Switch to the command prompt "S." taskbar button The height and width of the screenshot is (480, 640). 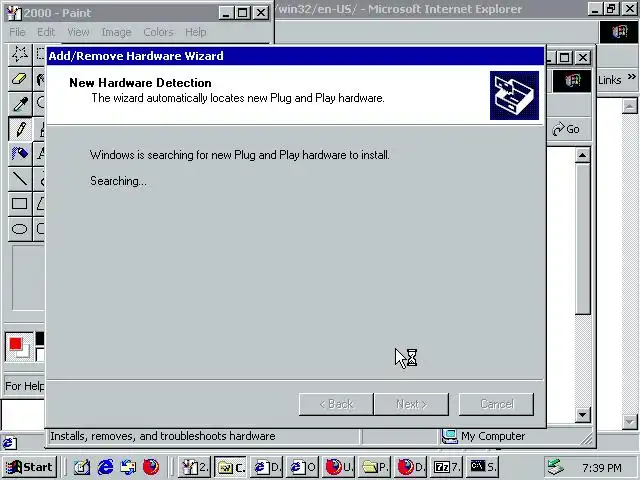coord(482,467)
